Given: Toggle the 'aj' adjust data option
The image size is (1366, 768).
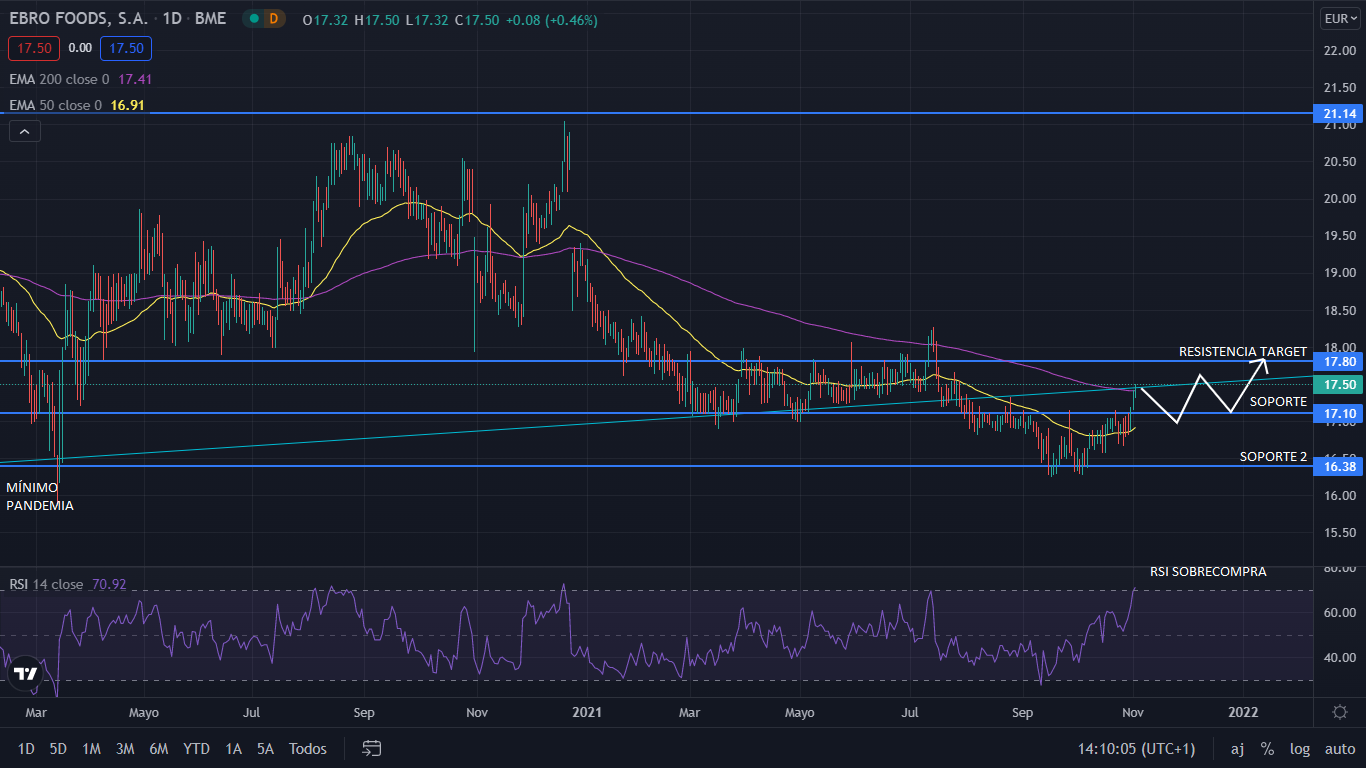Looking at the screenshot, I should click(x=1237, y=748).
